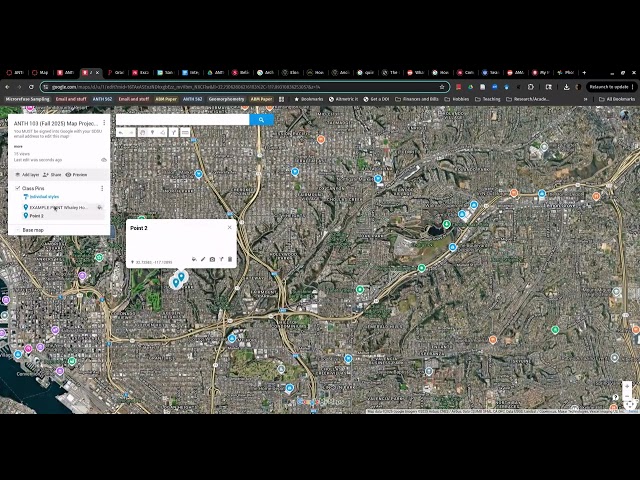Viewport: 640px width, 480px height.
Task: Switch to the San browser tab
Action: coord(165,73)
